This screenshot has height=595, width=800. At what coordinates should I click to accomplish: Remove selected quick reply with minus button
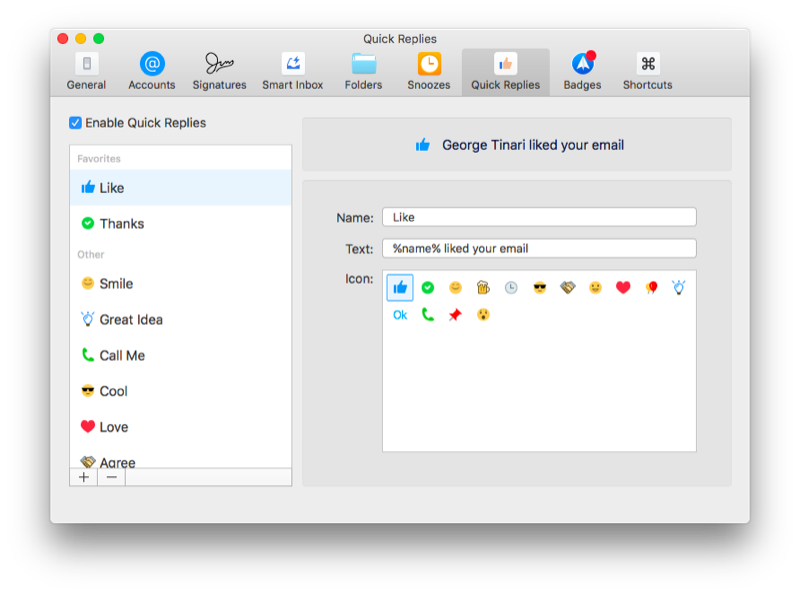tap(111, 477)
